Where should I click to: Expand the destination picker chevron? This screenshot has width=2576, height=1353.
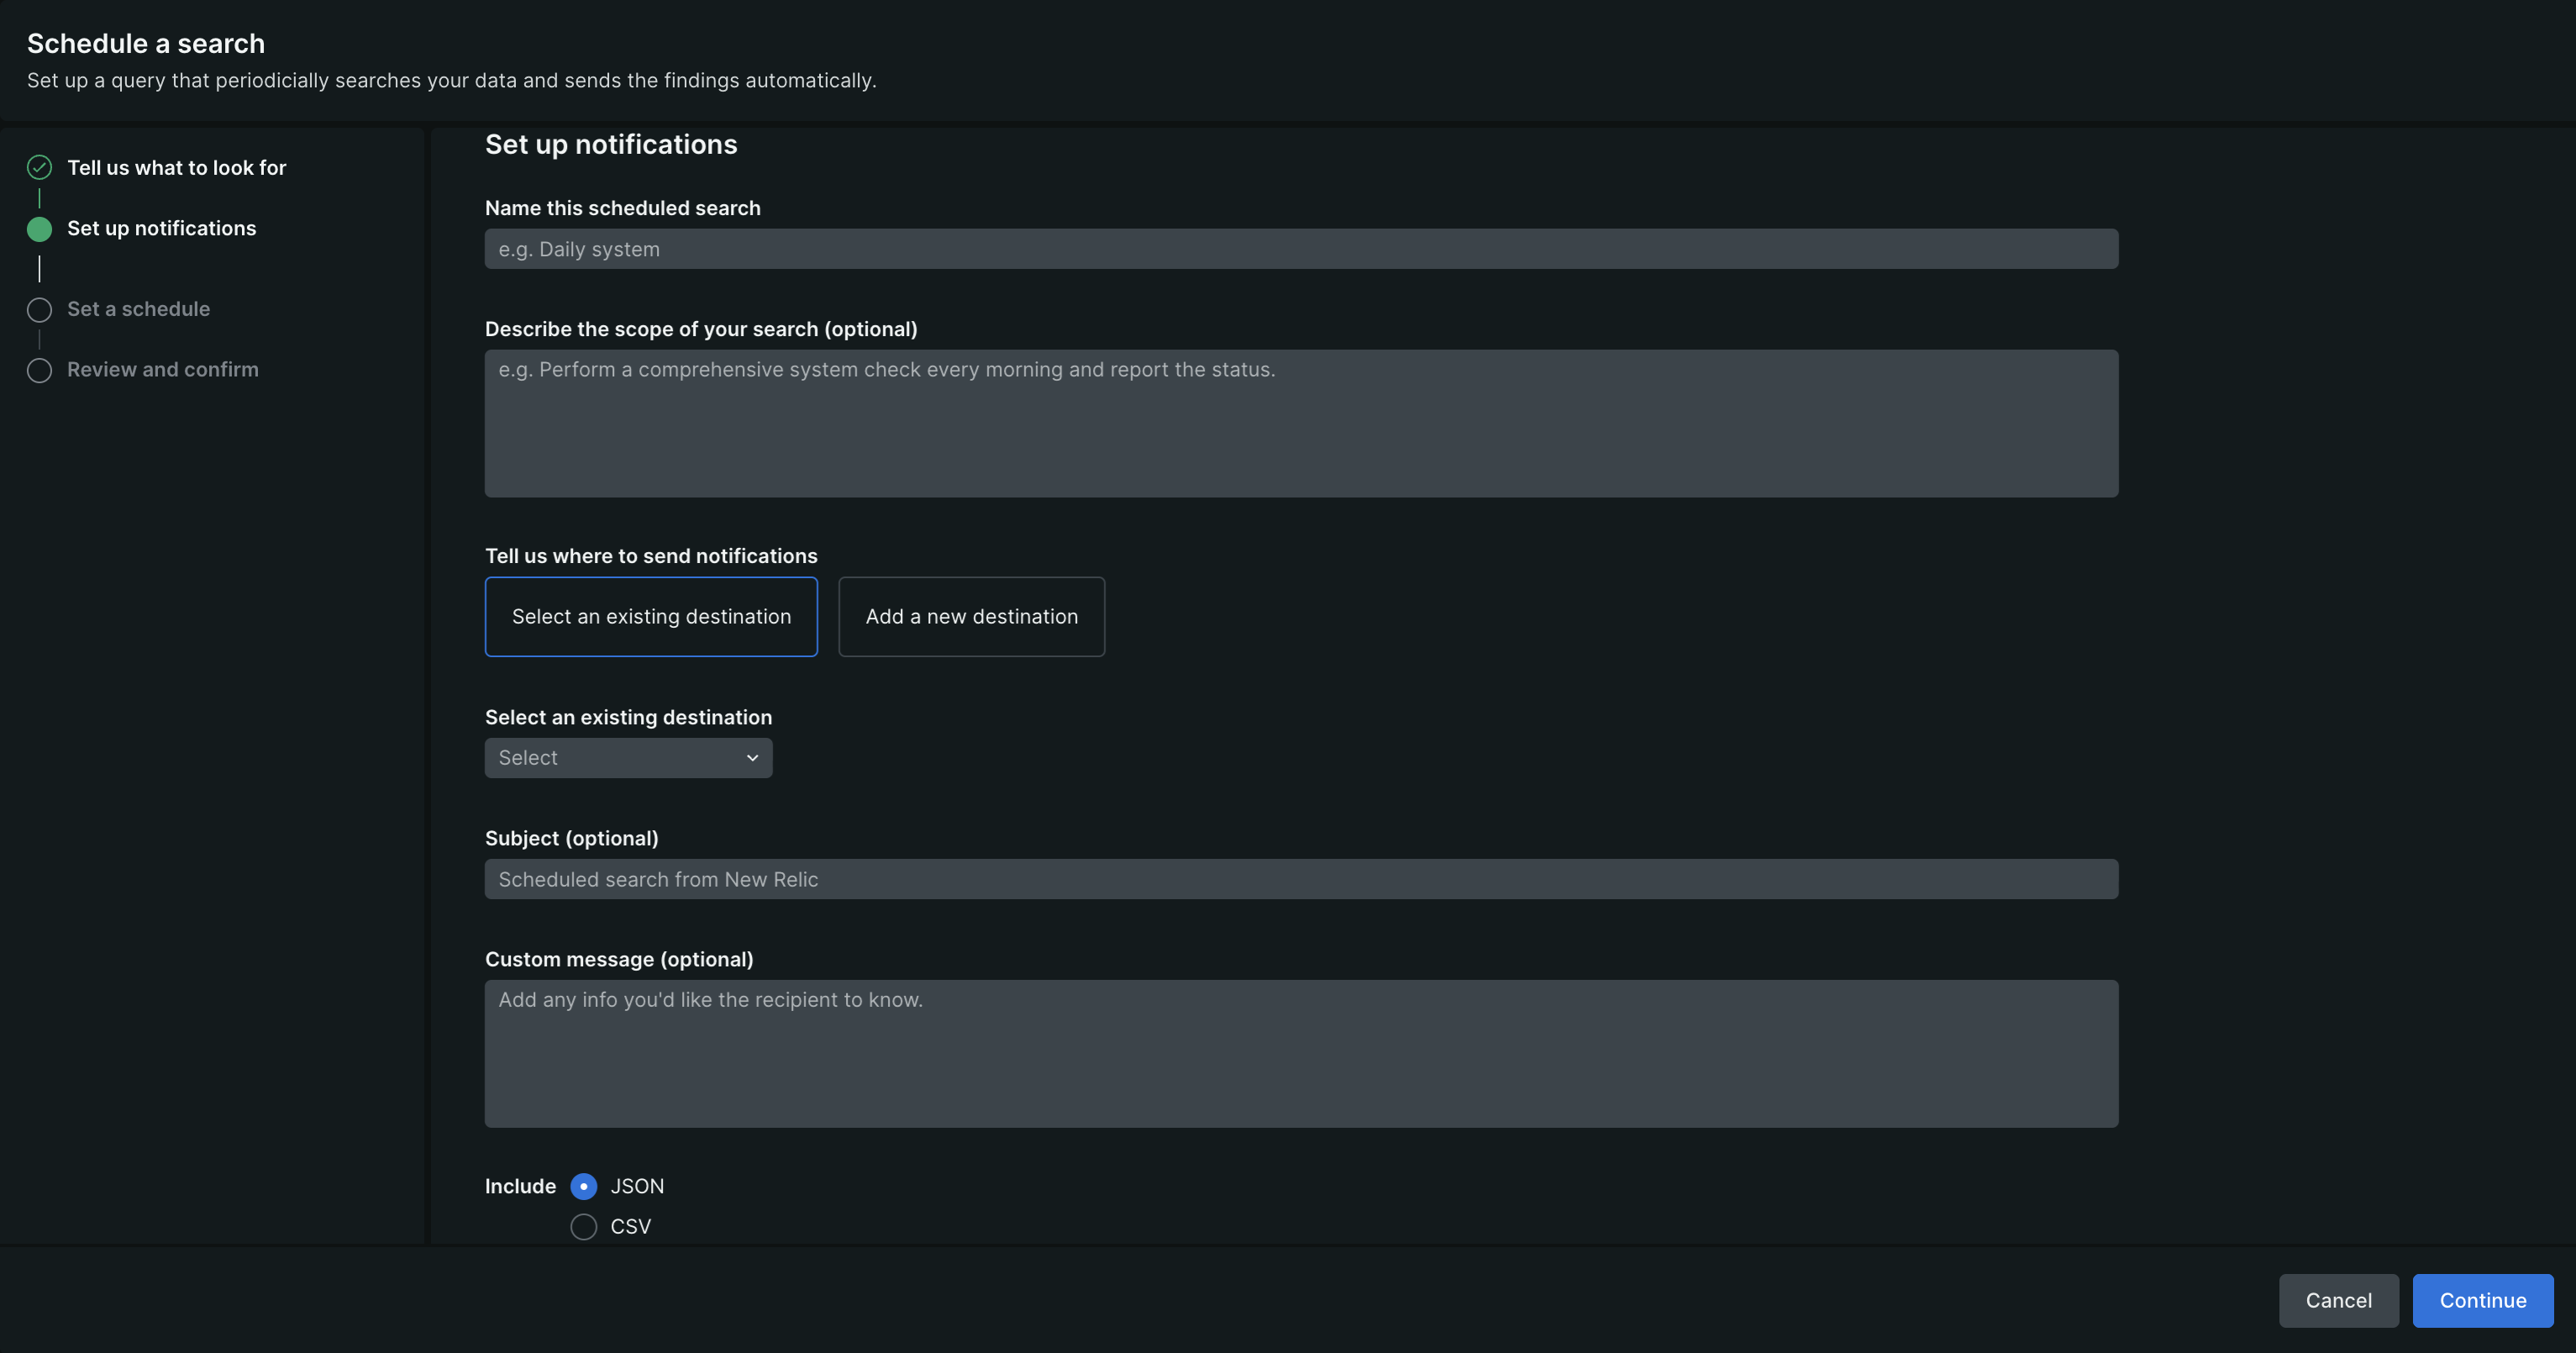tap(752, 757)
